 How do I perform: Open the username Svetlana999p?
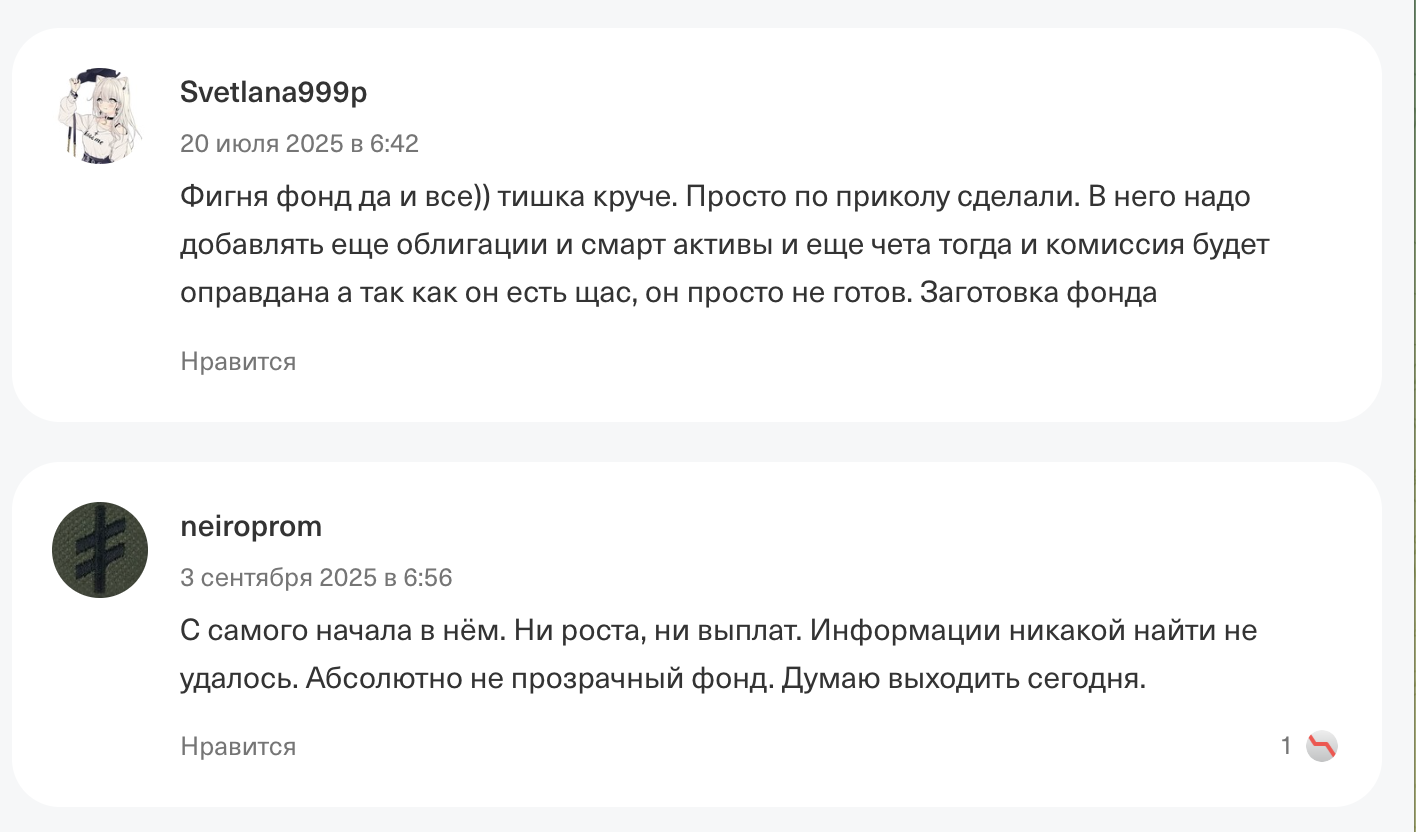(273, 91)
